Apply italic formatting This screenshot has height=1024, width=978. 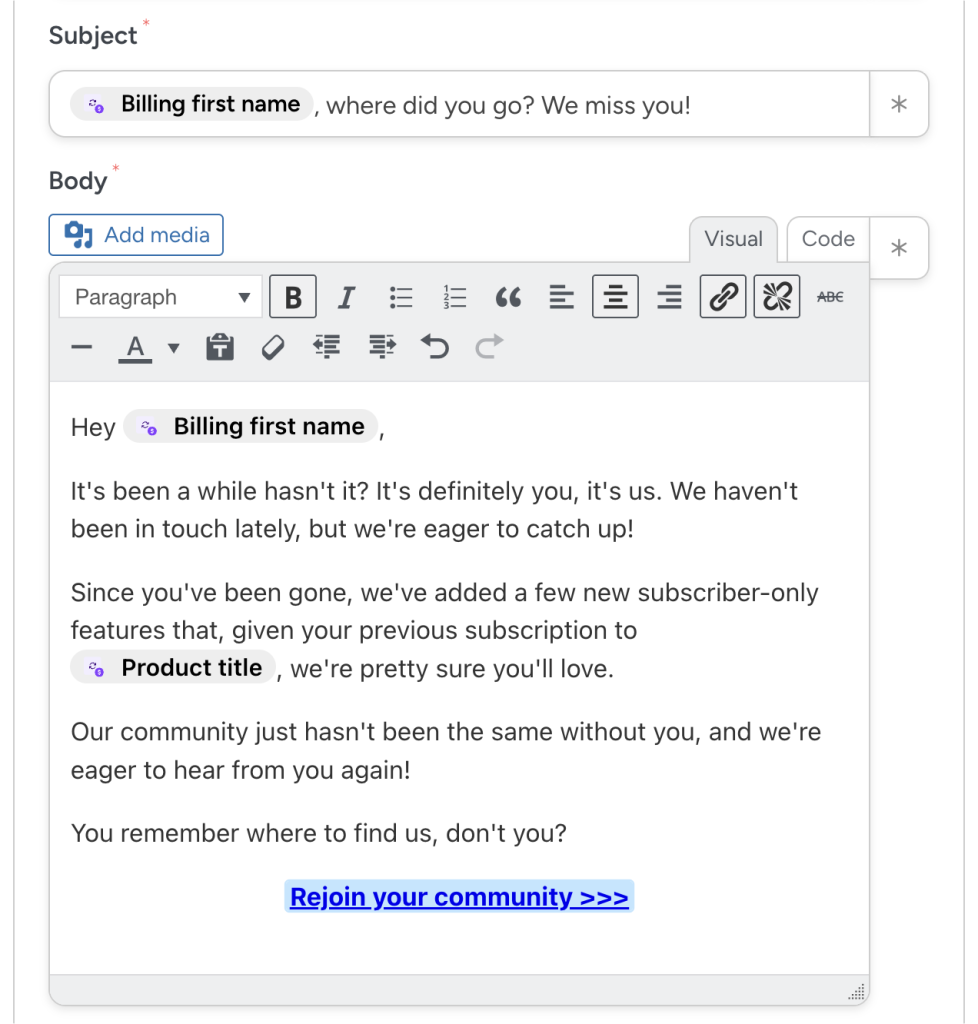coord(346,296)
